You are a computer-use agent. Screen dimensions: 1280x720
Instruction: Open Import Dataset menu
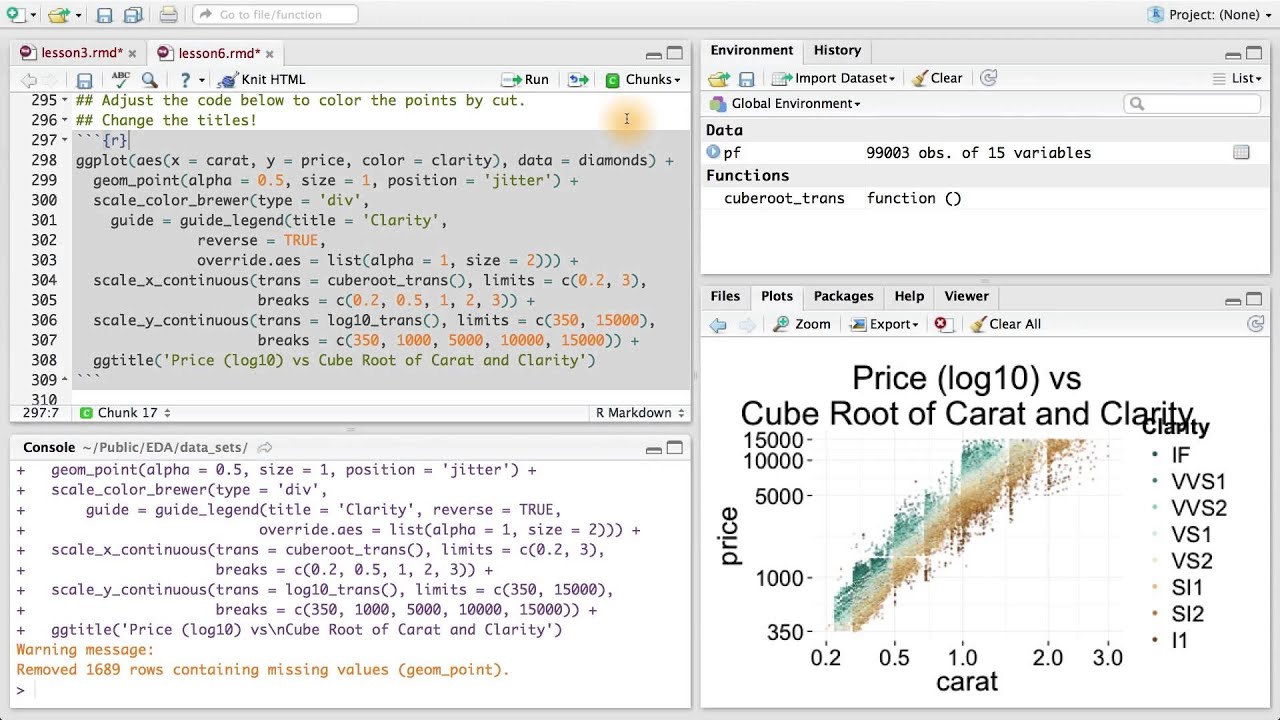834,78
